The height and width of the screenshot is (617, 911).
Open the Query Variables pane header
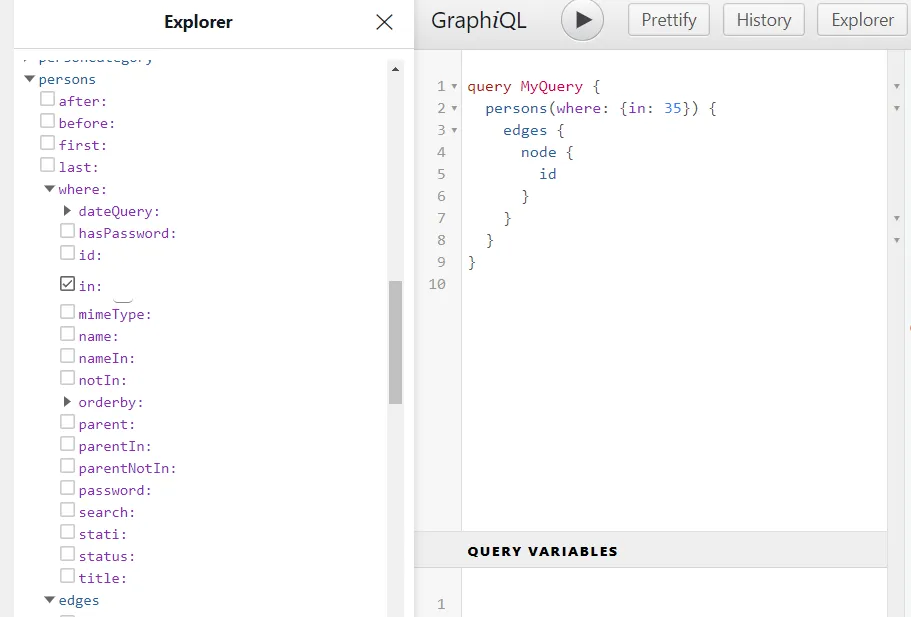tap(543, 551)
